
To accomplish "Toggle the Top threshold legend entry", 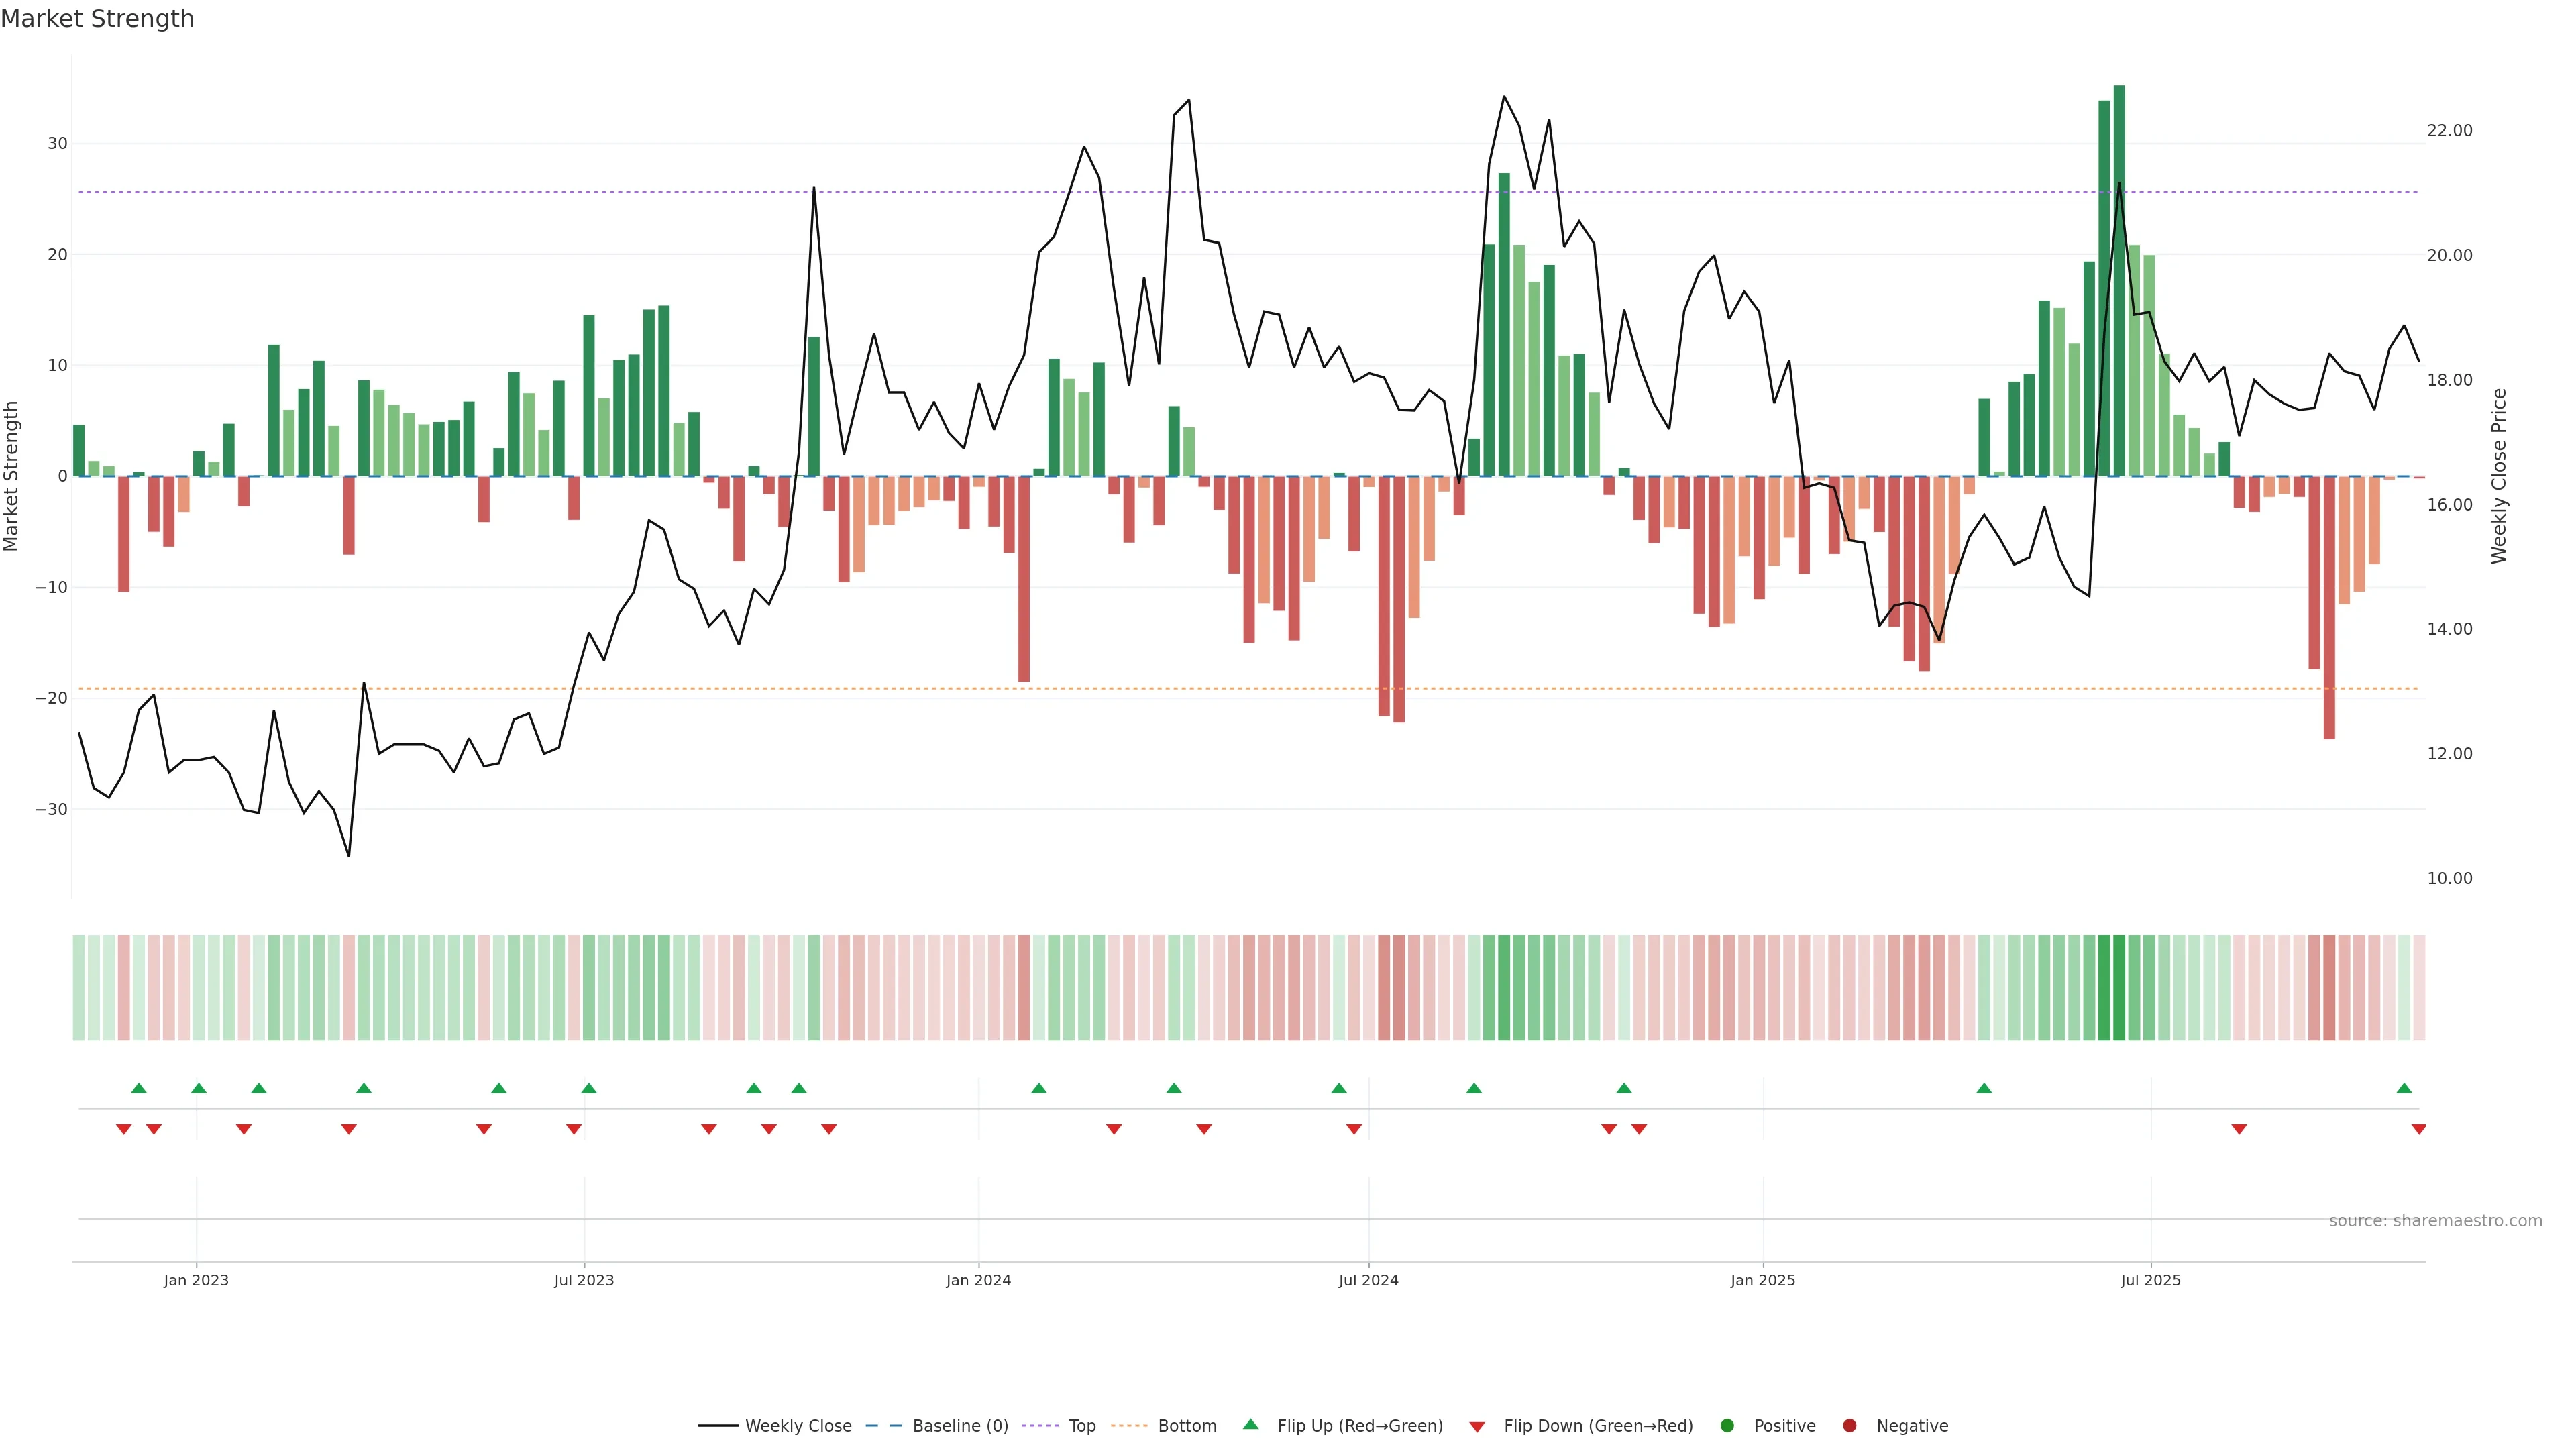I will pos(1081,1426).
